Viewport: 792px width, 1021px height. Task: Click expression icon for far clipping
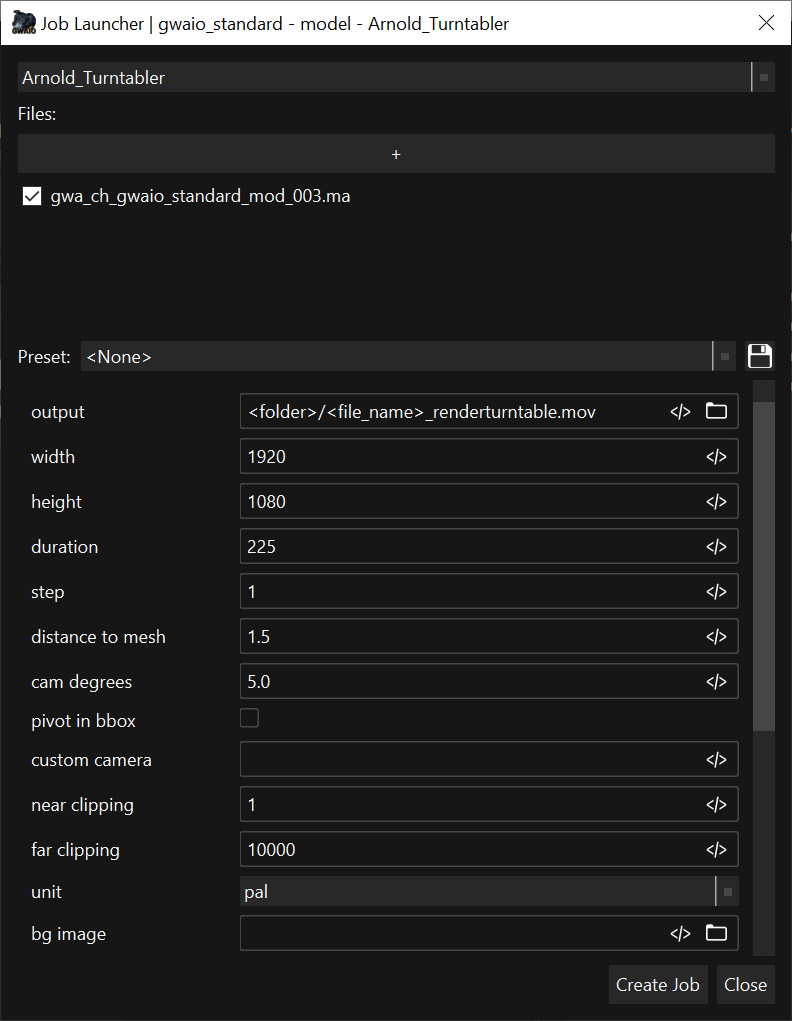click(716, 850)
